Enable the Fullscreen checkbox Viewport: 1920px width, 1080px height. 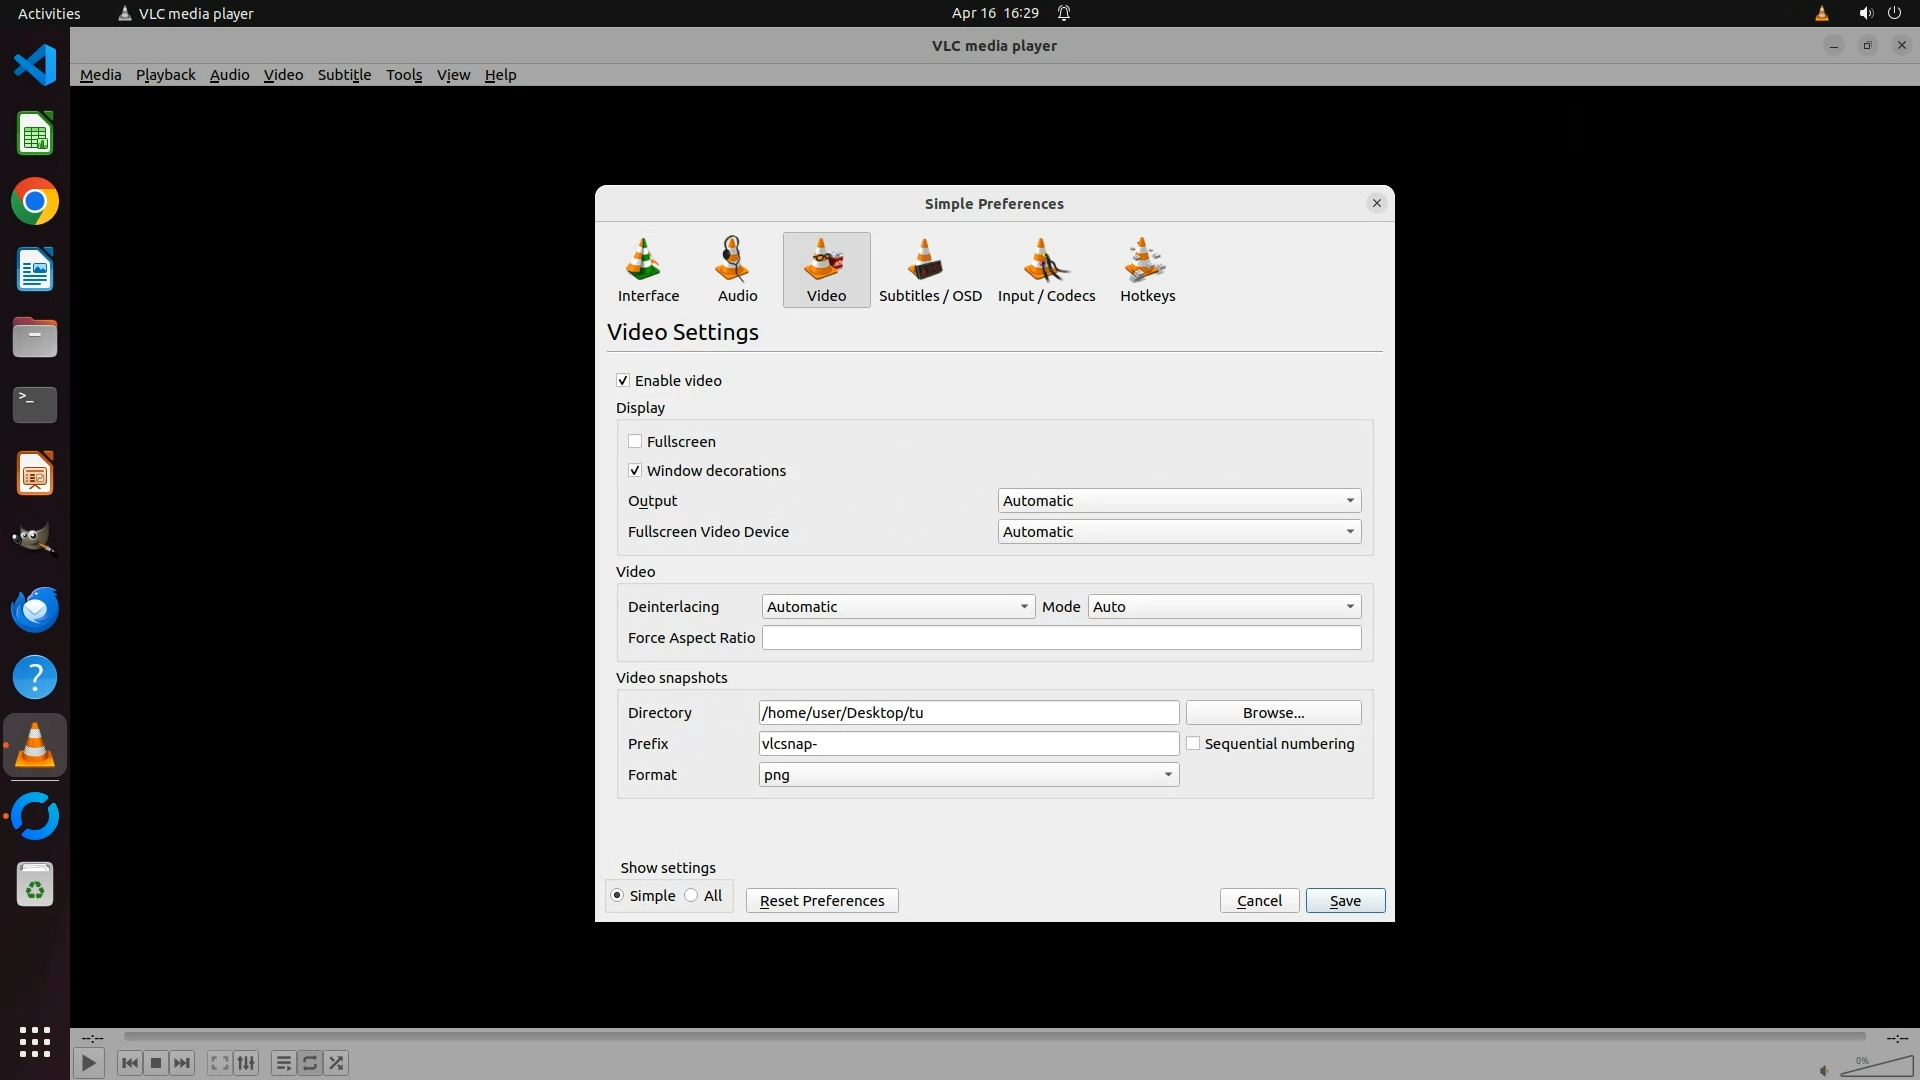coord(635,441)
